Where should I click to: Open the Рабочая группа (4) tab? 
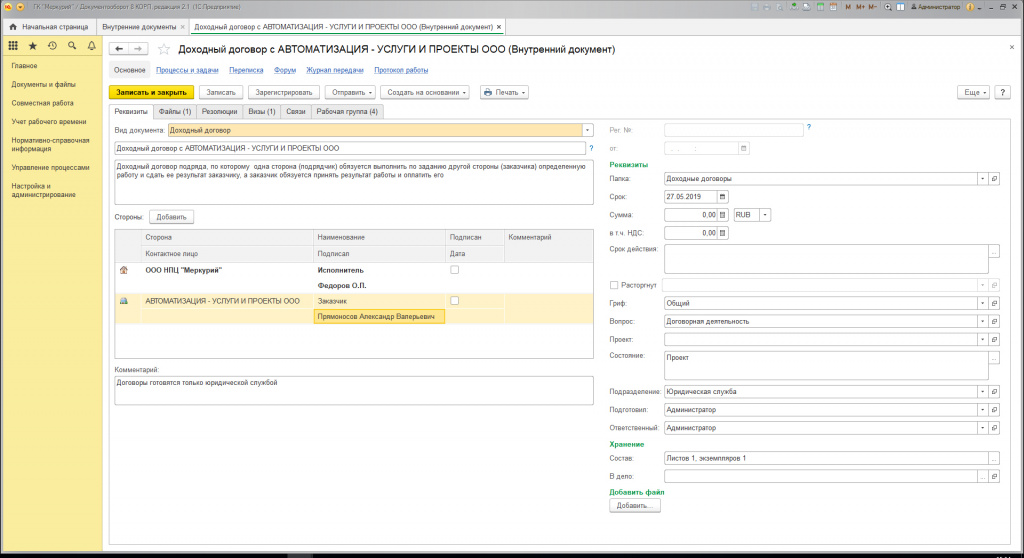347,111
